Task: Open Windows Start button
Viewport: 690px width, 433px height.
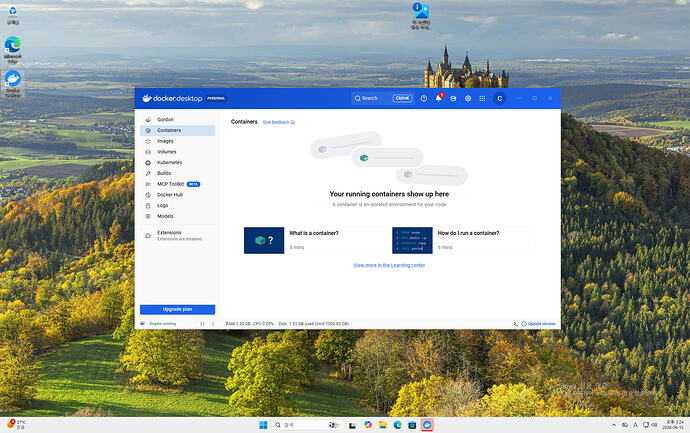Action: tap(263, 425)
